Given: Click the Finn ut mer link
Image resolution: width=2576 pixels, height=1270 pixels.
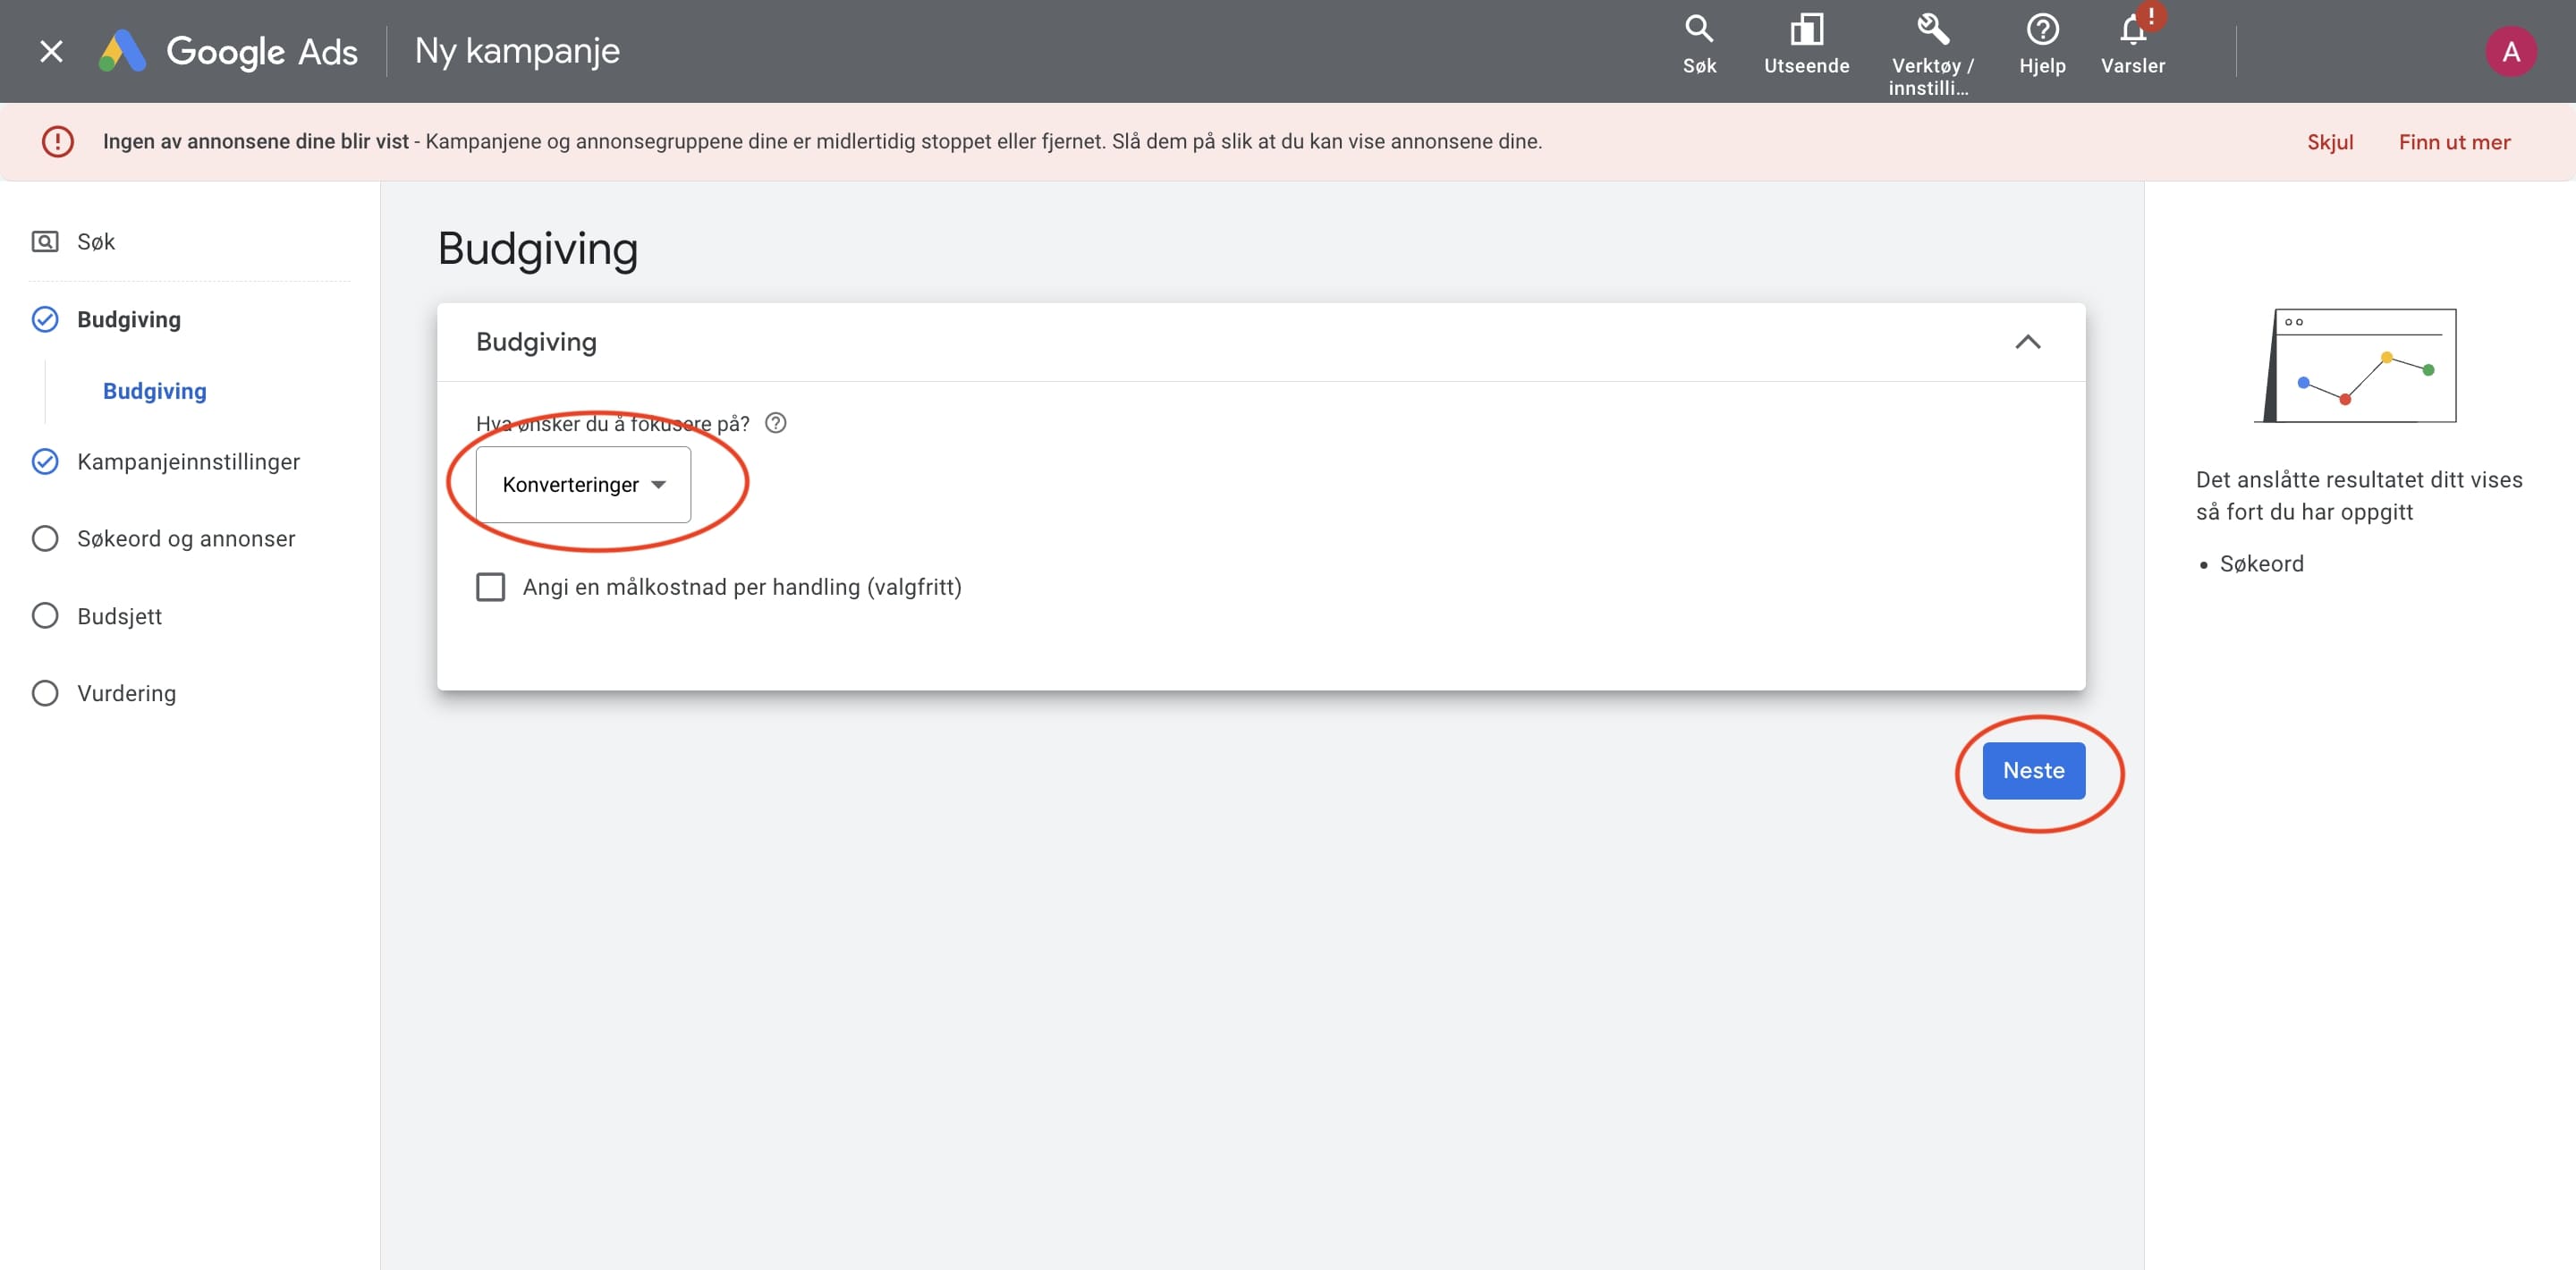Looking at the screenshot, I should [2454, 142].
